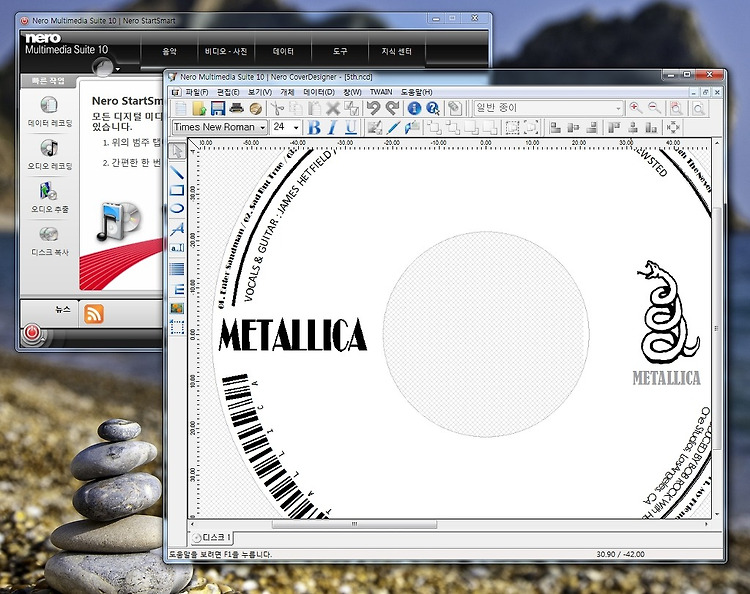Viewport: 750px width, 594px height.
Task: Click the center-all move arrows icon
Action: (x=673, y=127)
